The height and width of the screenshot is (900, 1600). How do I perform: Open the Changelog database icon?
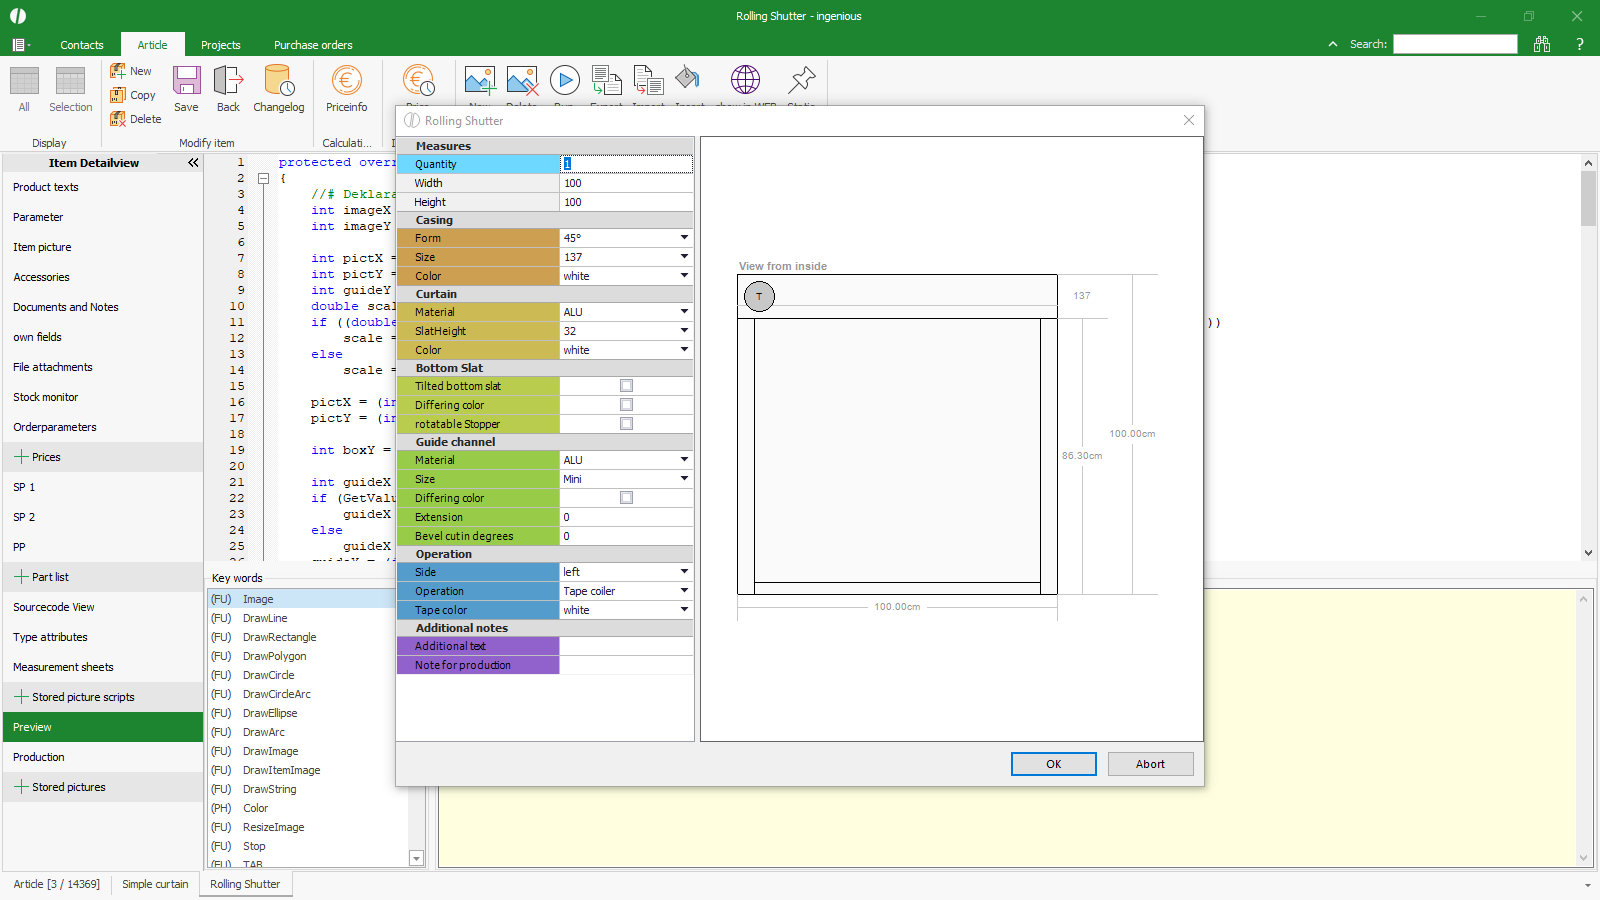pyautogui.click(x=278, y=82)
